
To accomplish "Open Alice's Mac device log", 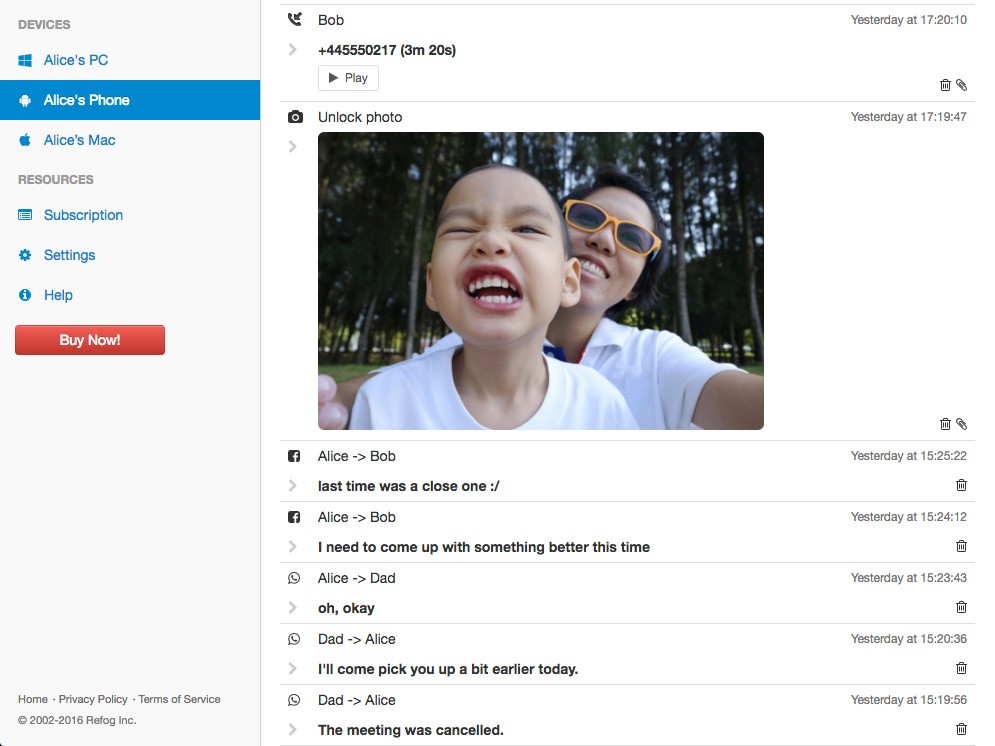I will 79,140.
